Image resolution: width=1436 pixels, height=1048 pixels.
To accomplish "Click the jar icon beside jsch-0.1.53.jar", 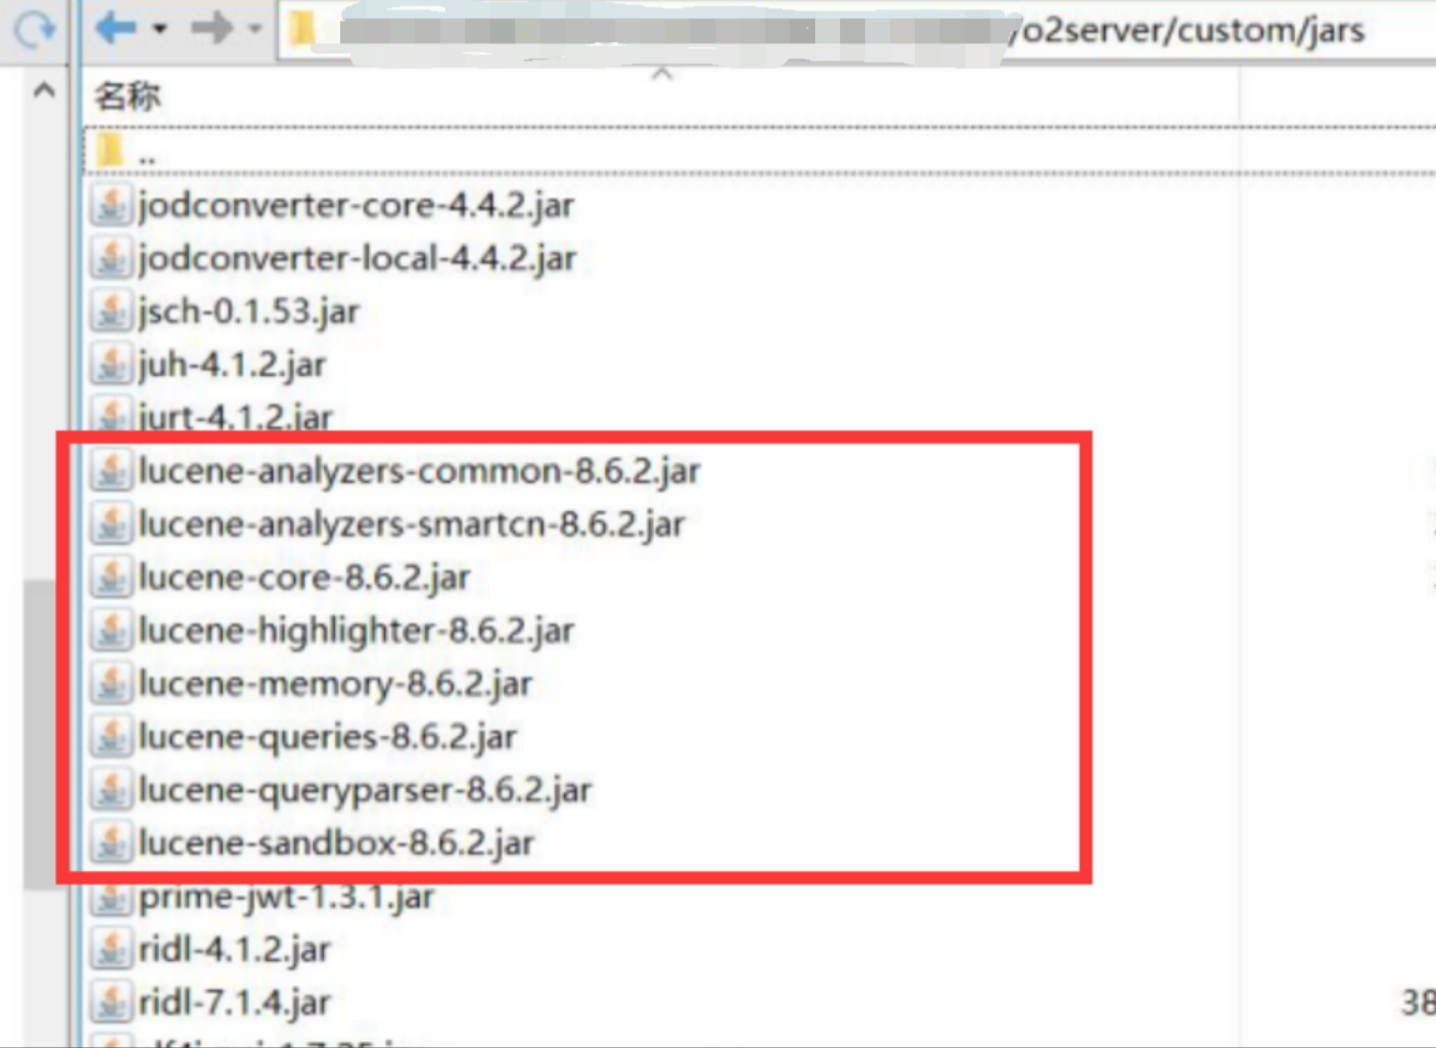I will click(111, 312).
